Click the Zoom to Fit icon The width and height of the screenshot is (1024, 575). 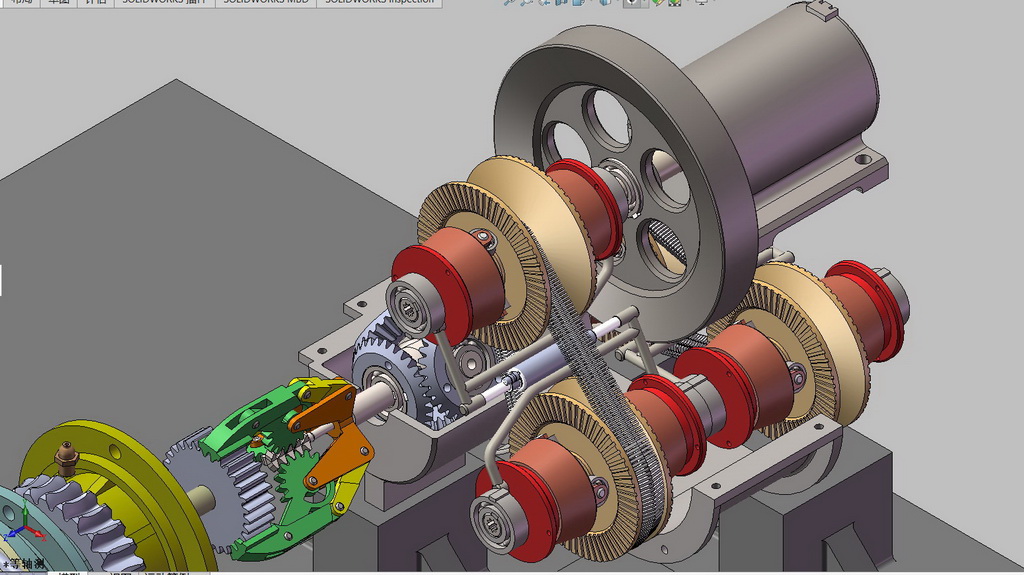click(x=508, y=2)
